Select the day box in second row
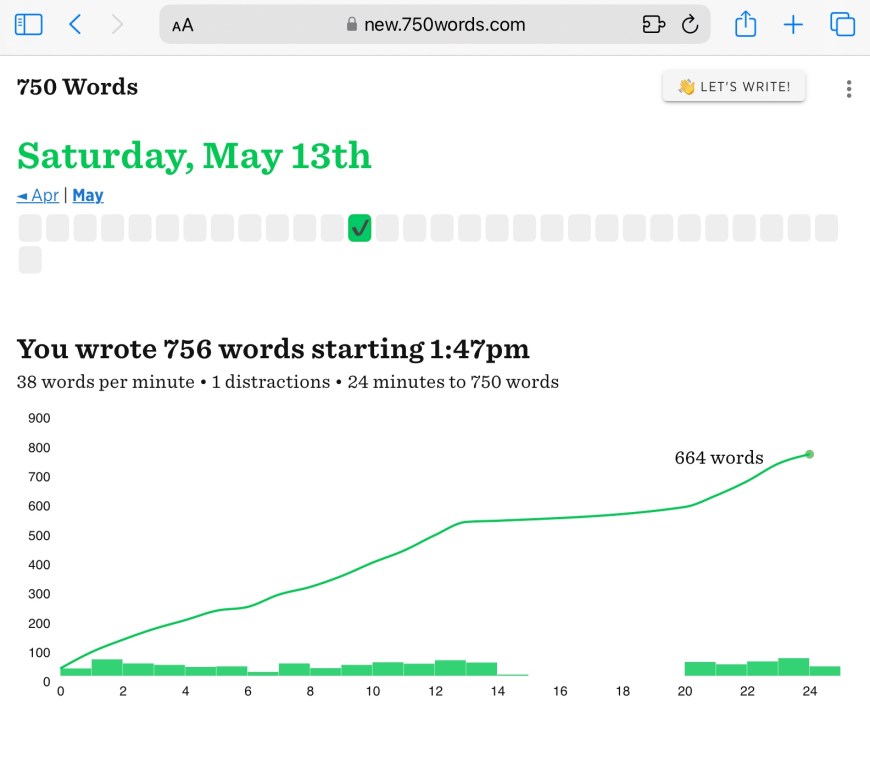The image size is (870, 773). tap(30, 260)
